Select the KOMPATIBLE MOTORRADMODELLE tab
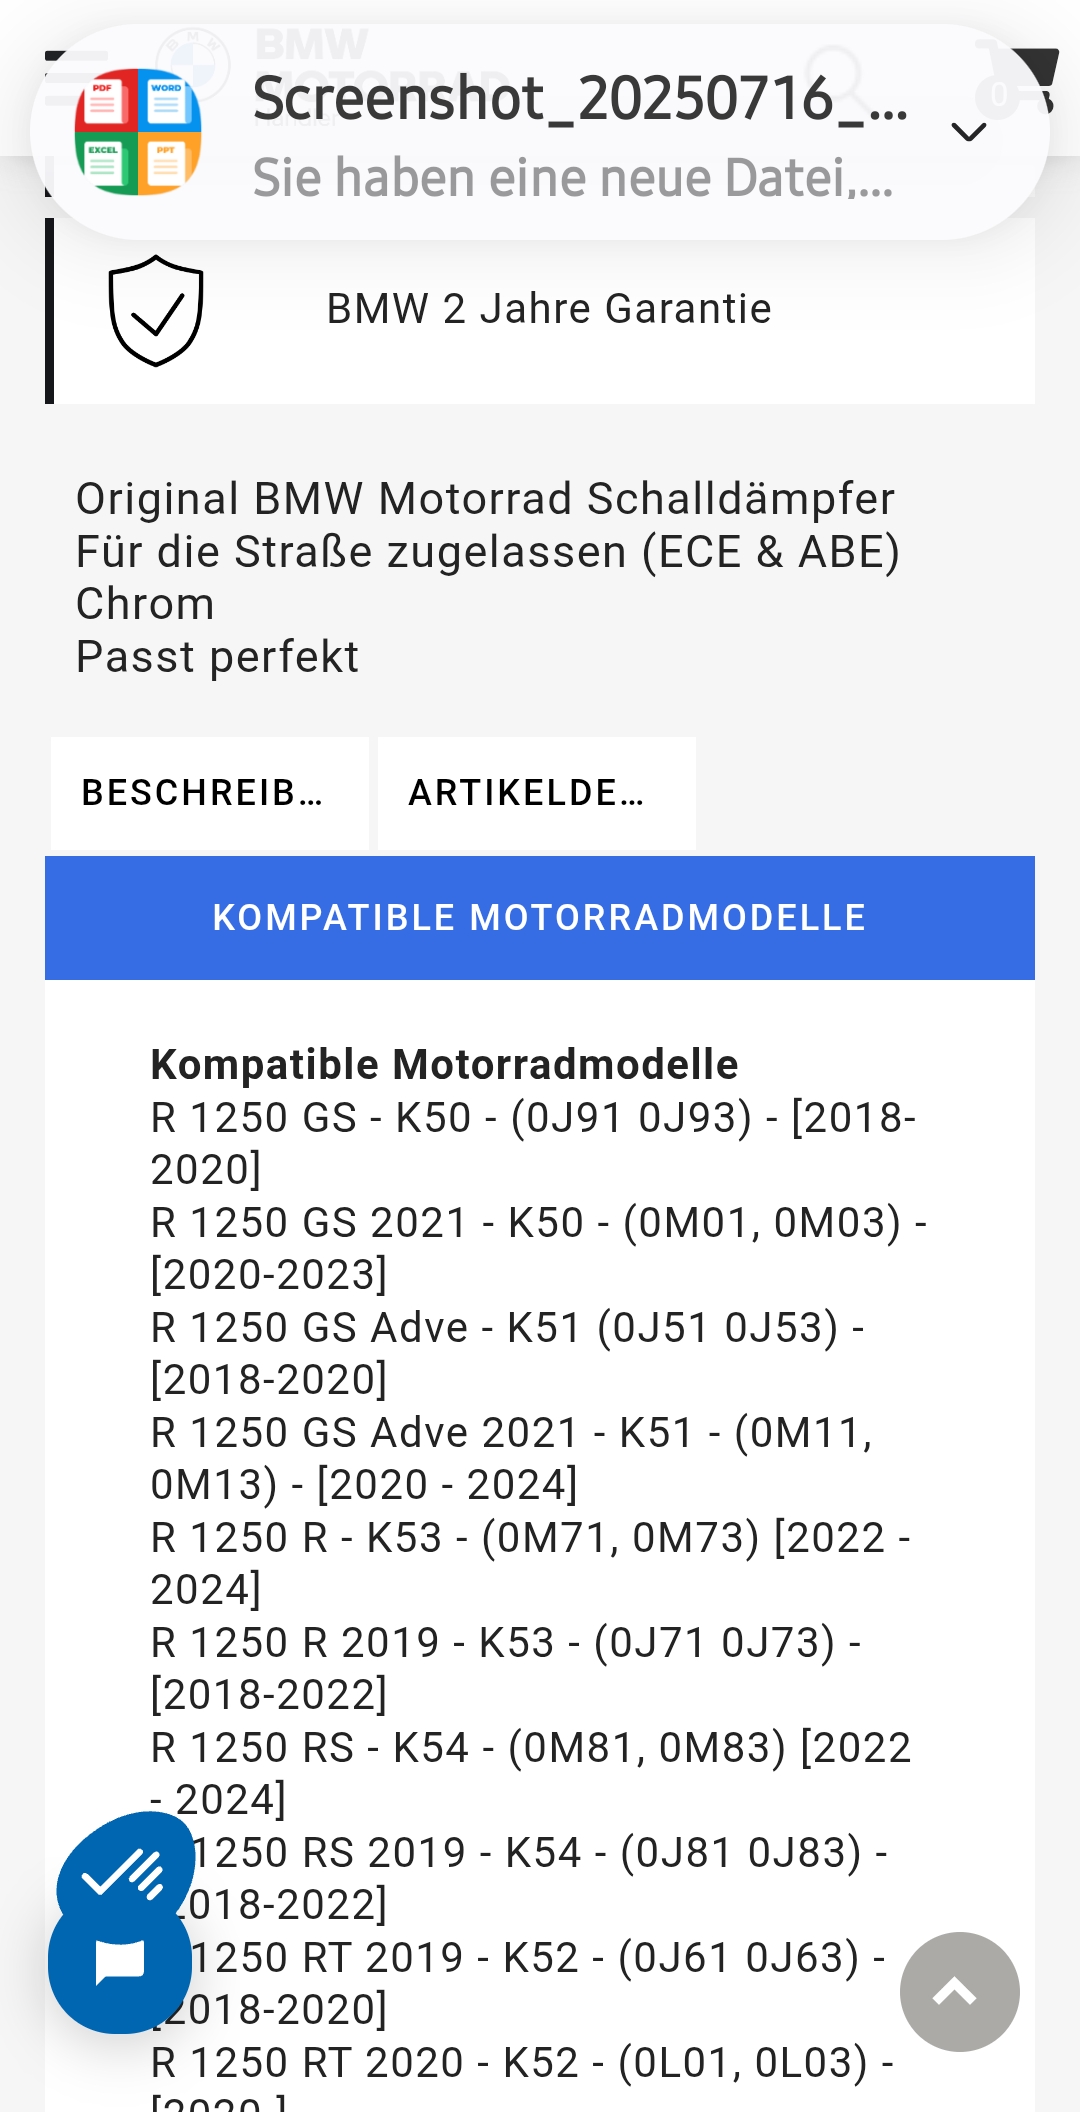 (x=539, y=917)
